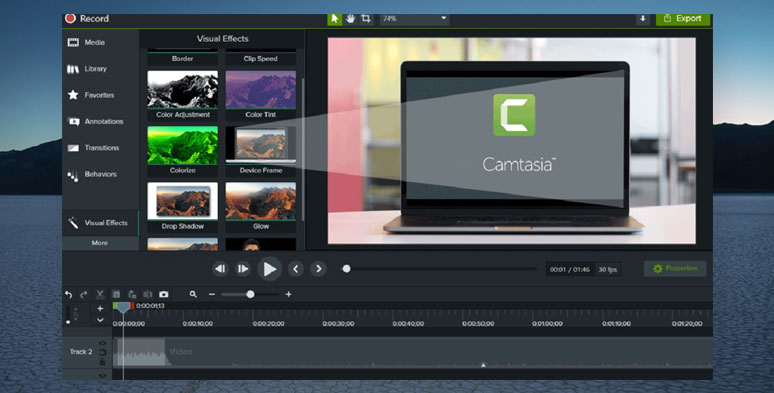This screenshot has width=774, height=393.
Task: Collapse tracks with the timeline chevron down
Action: tap(100, 320)
